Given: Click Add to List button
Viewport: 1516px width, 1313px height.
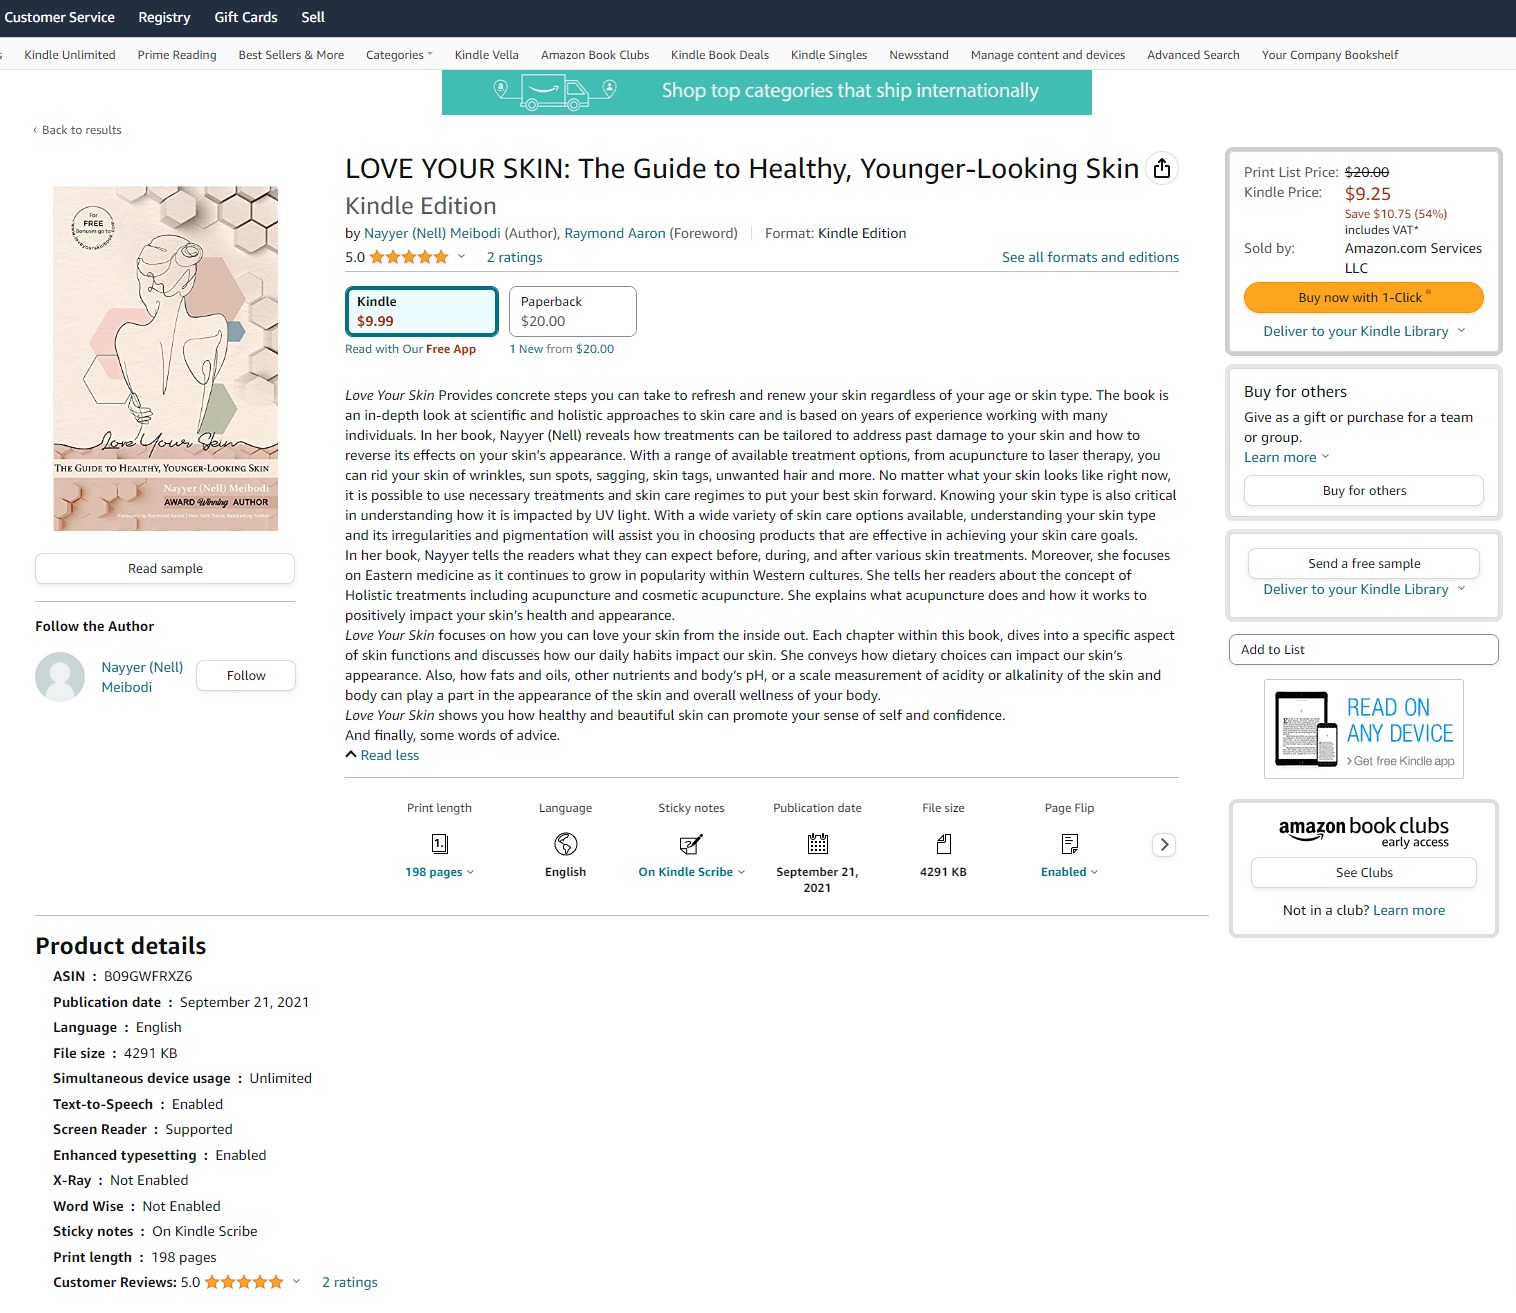Looking at the screenshot, I should coord(1364,649).
